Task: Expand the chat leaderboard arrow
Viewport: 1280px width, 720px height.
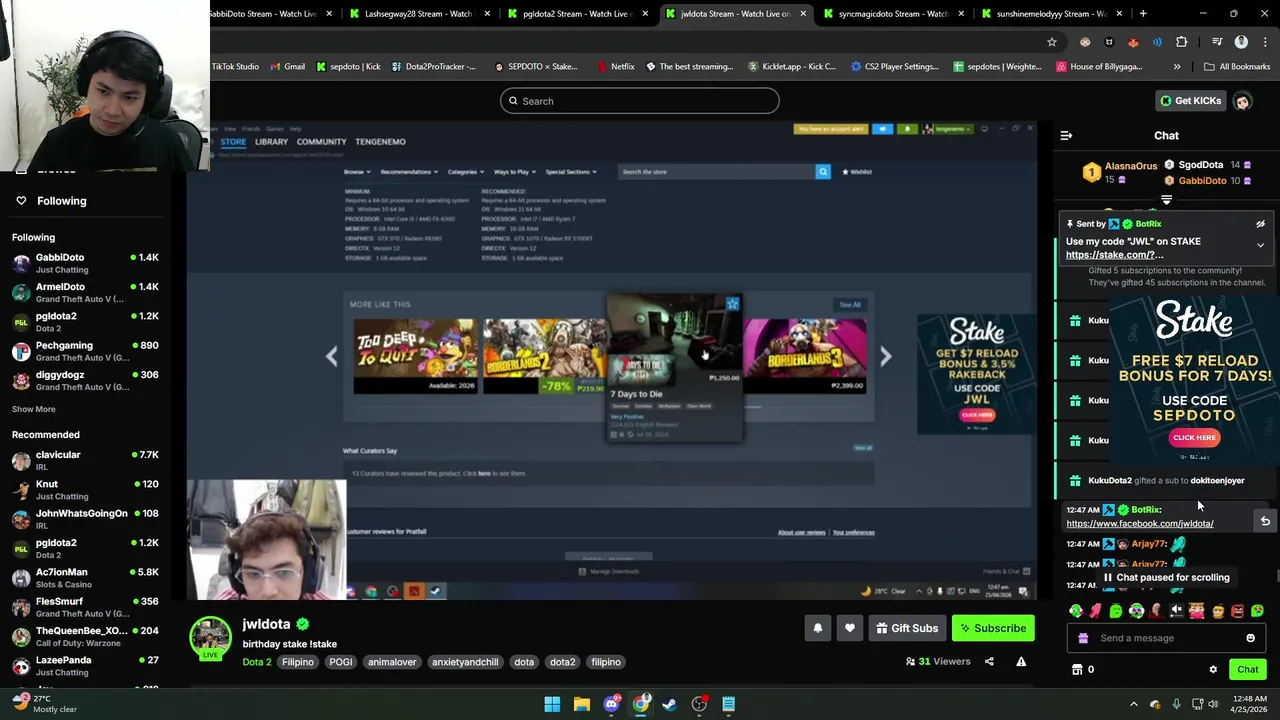Action: tap(1166, 200)
